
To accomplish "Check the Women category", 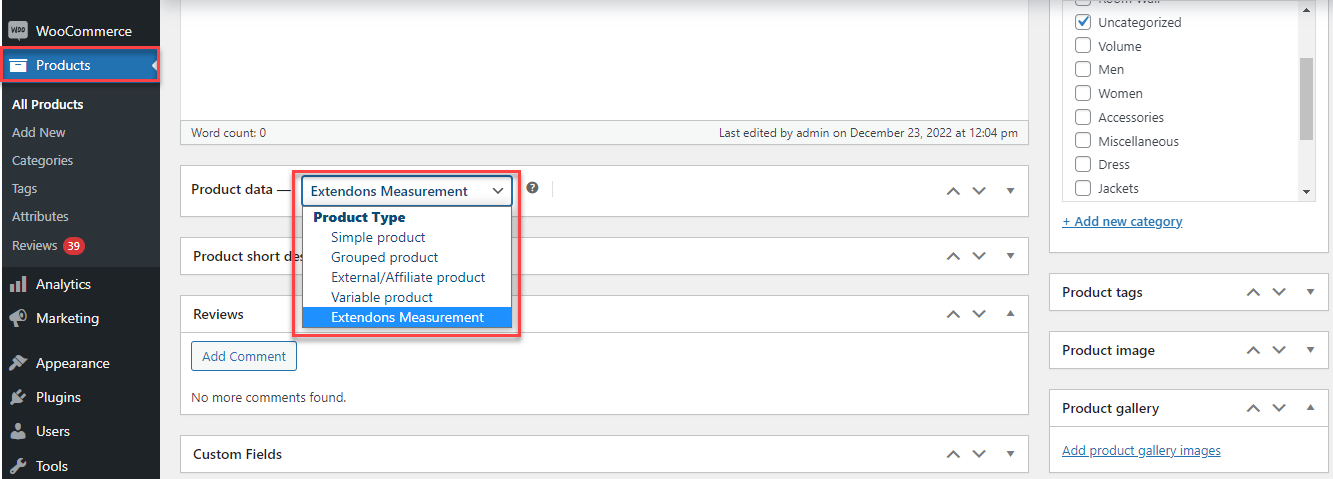I will (x=1082, y=93).
